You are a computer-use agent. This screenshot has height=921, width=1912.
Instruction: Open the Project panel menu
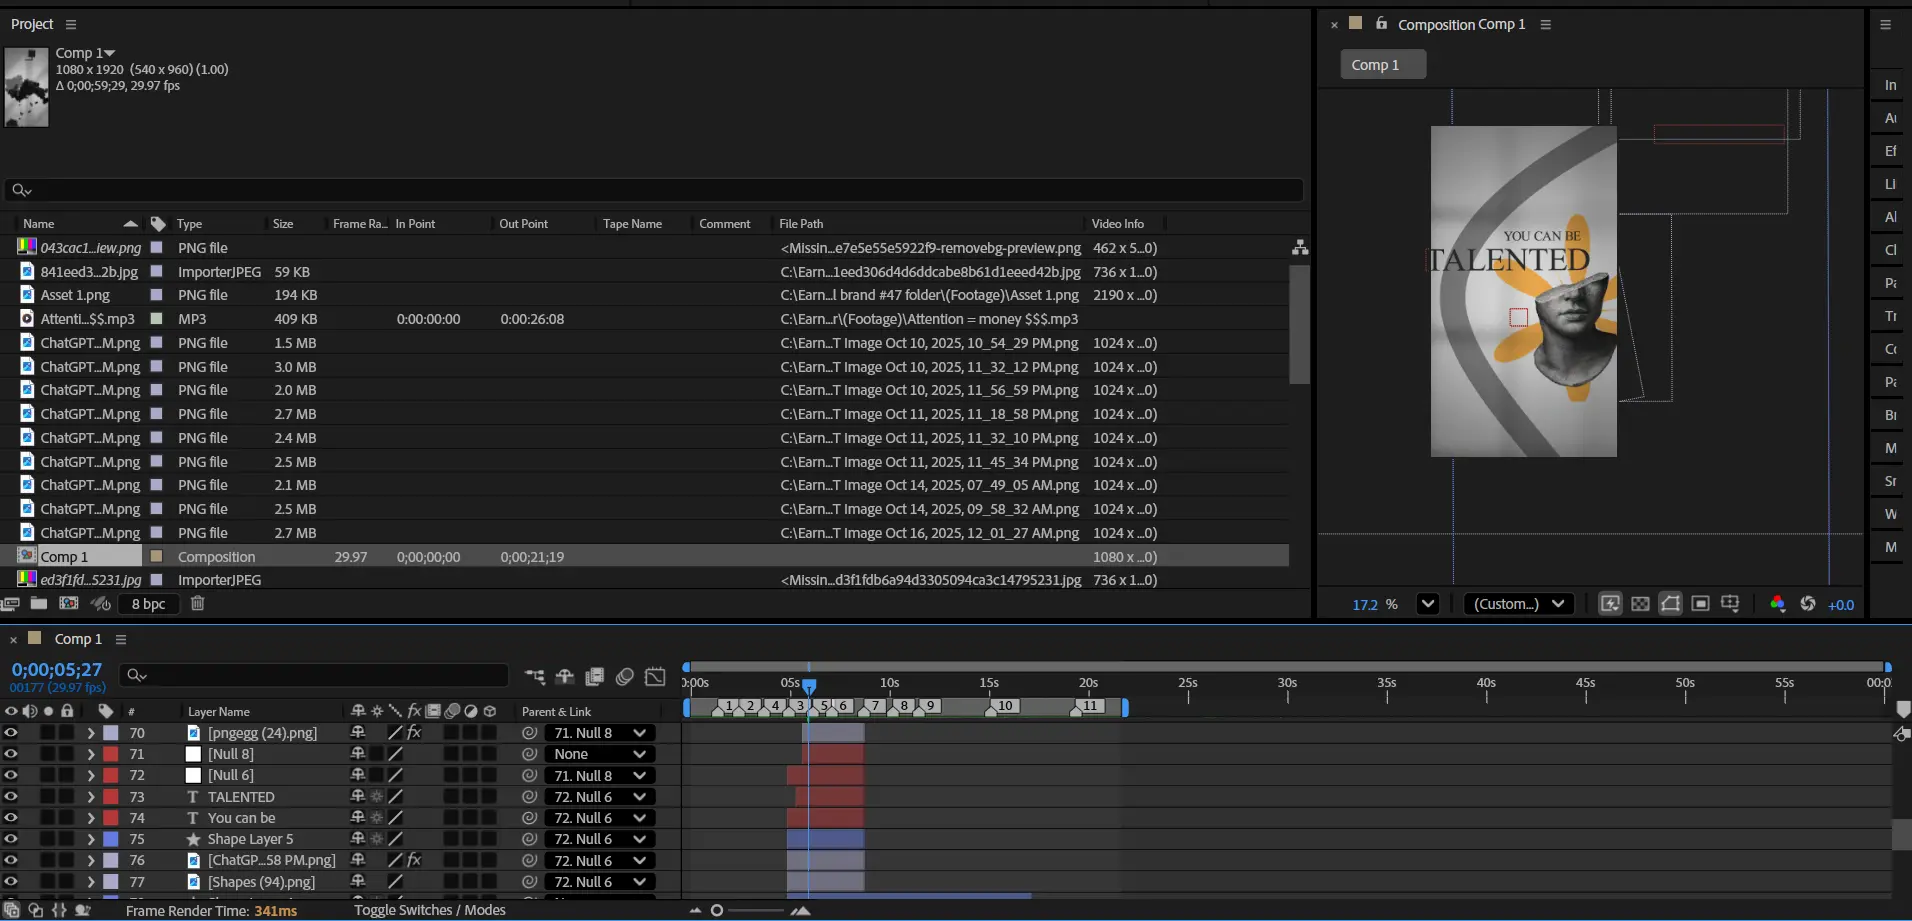pos(70,24)
